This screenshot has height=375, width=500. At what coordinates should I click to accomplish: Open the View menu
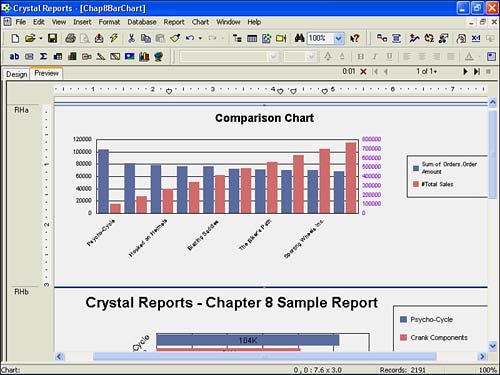point(59,22)
